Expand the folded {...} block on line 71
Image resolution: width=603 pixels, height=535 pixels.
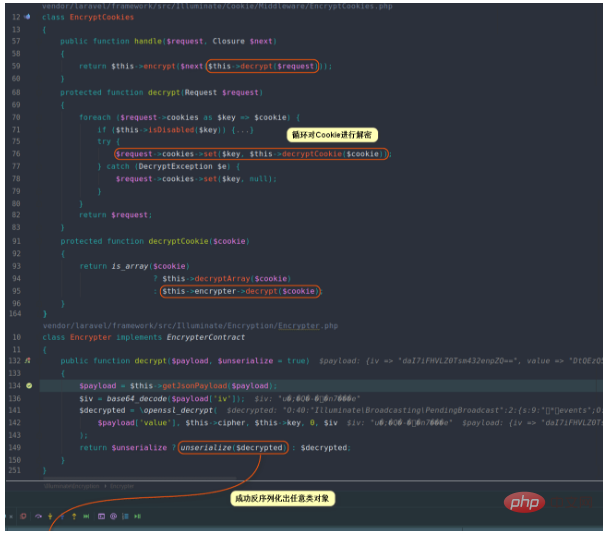(242, 130)
